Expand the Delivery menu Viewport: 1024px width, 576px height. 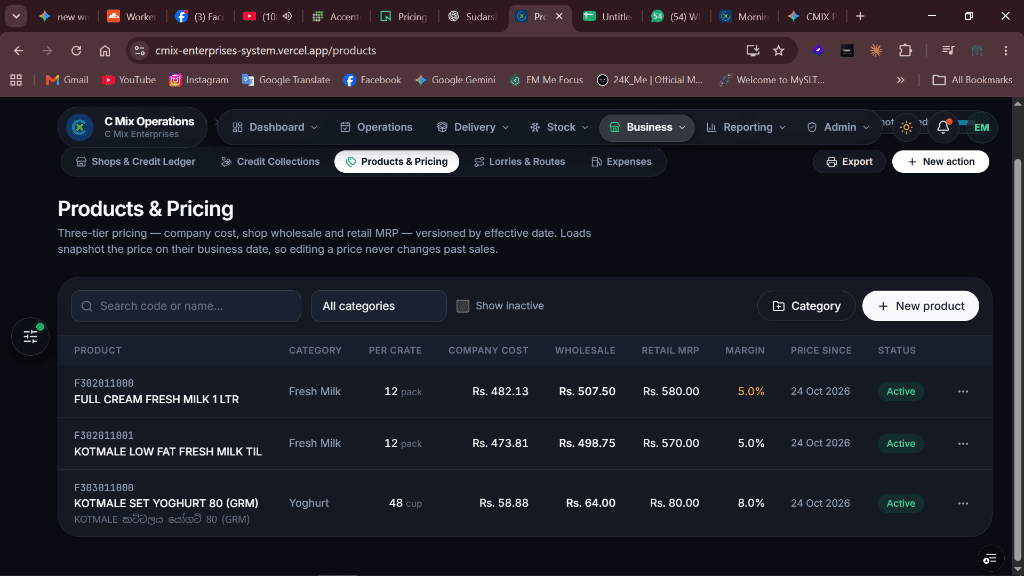(473, 127)
